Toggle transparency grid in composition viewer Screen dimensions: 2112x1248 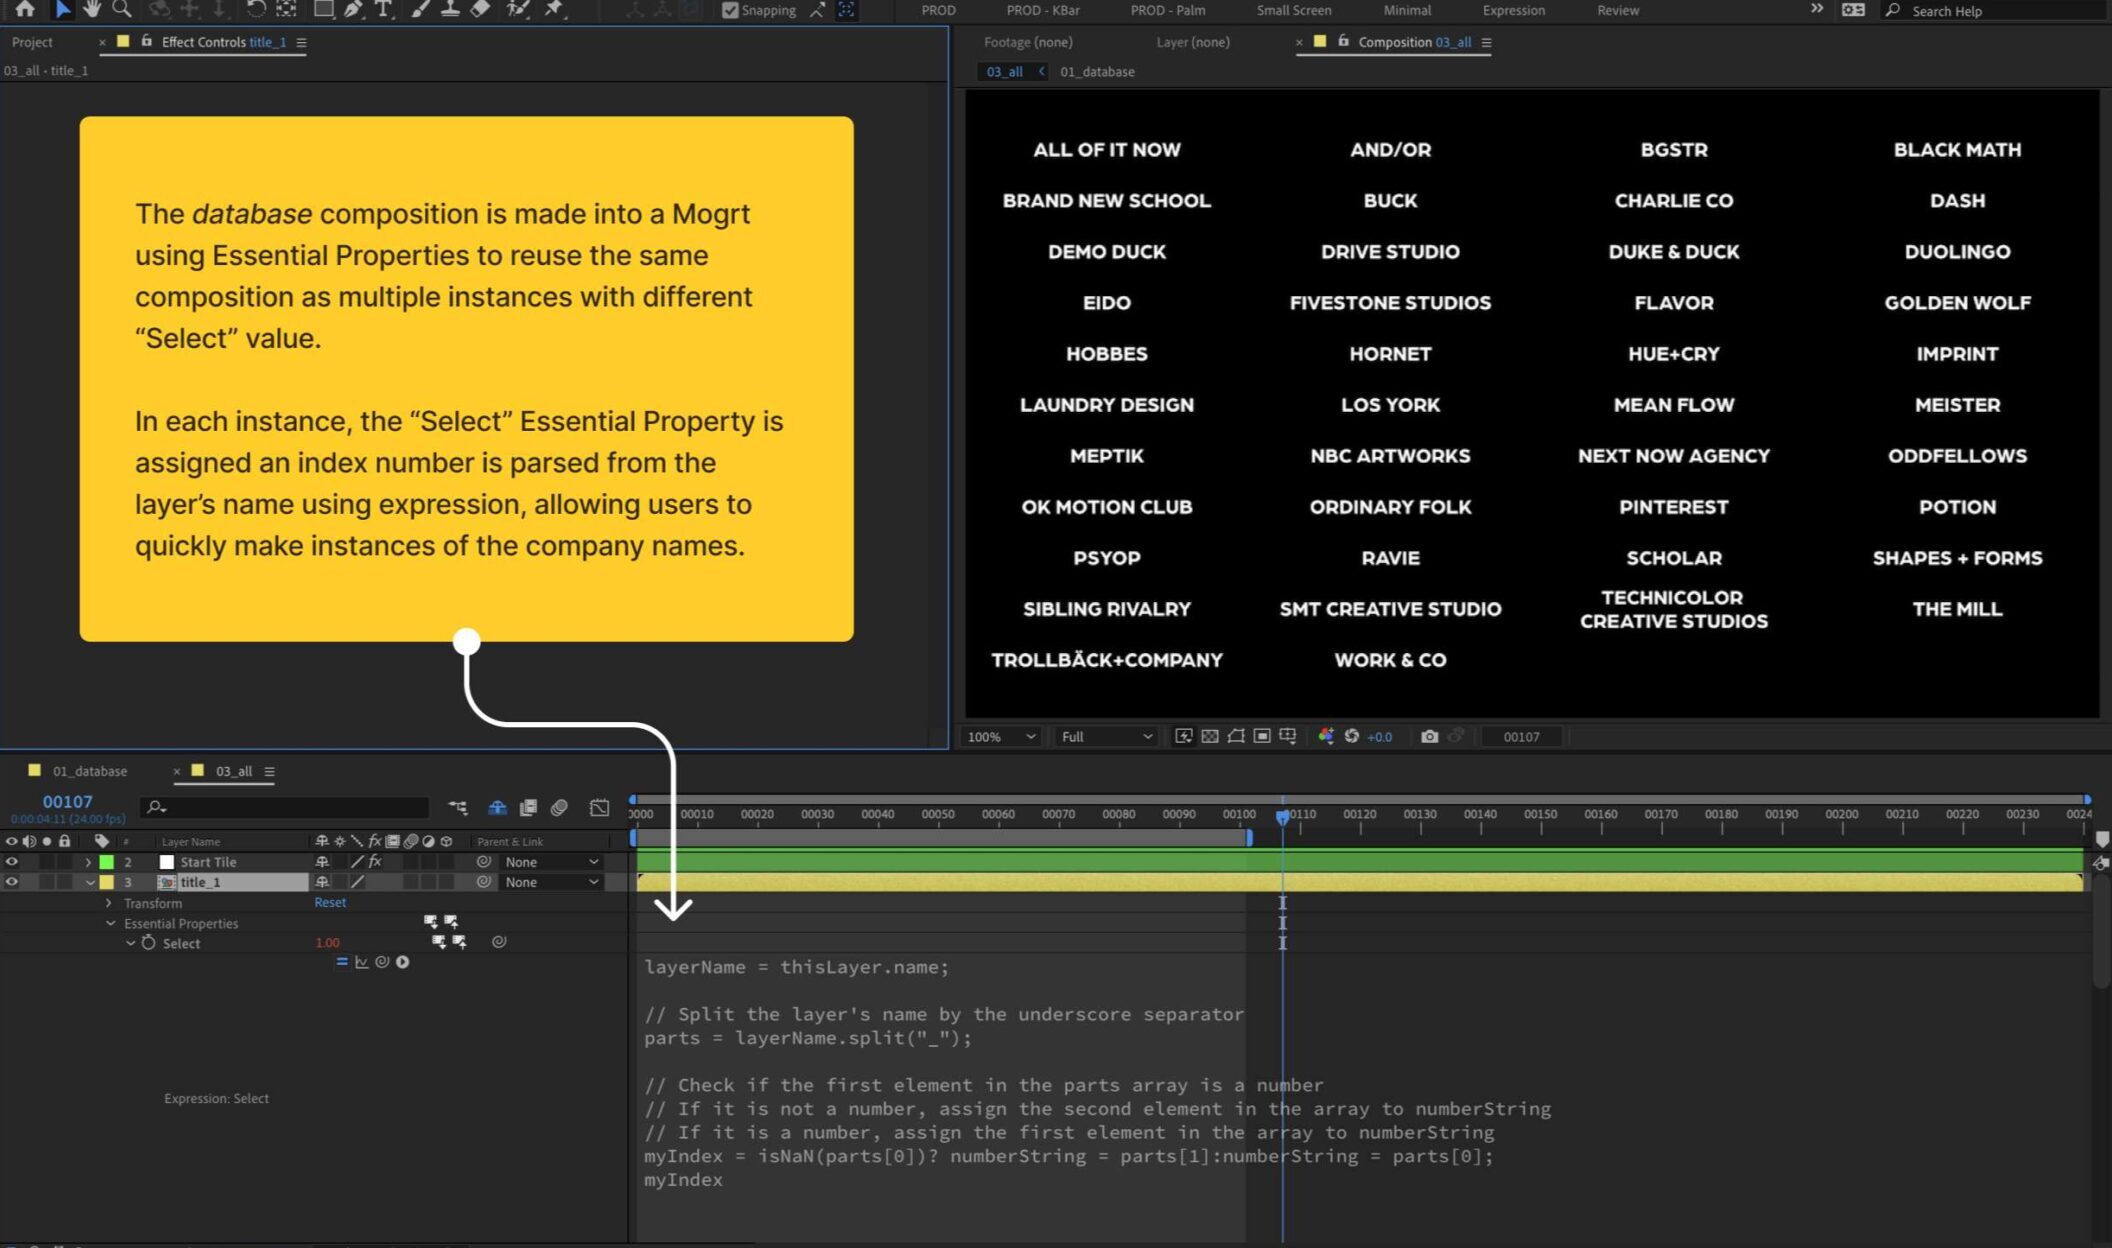1210,736
